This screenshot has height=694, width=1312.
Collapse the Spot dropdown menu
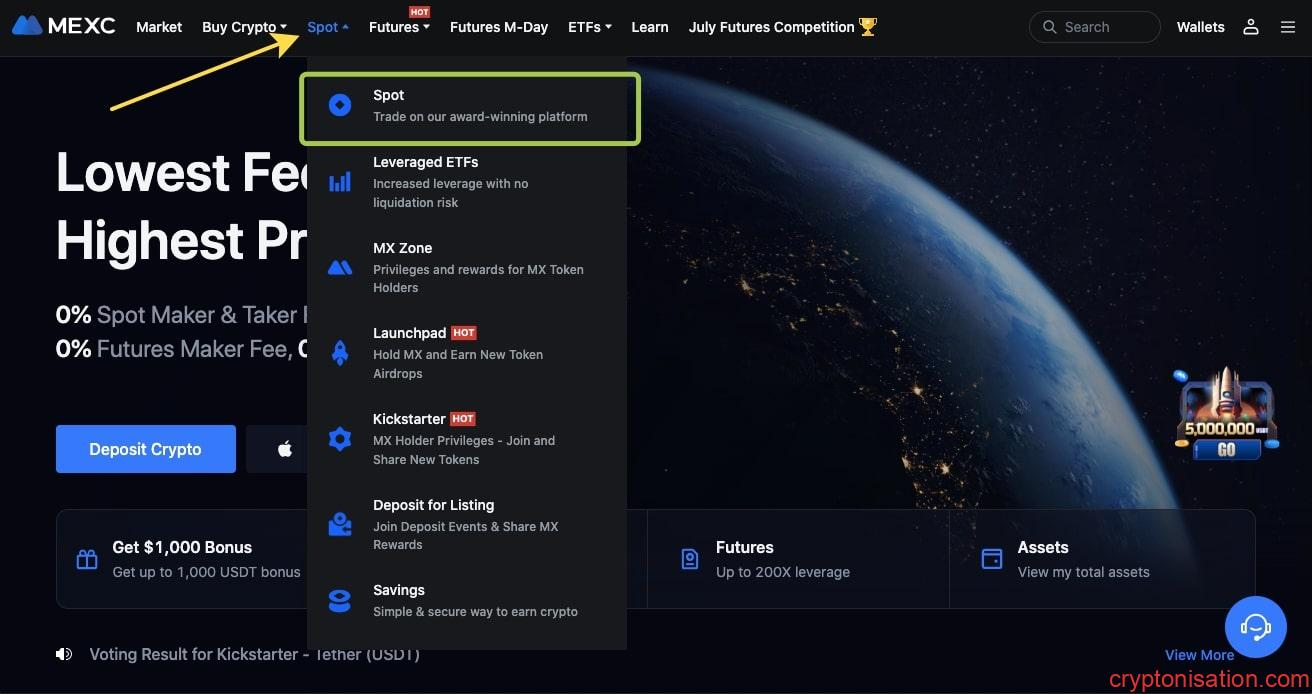[x=328, y=27]
